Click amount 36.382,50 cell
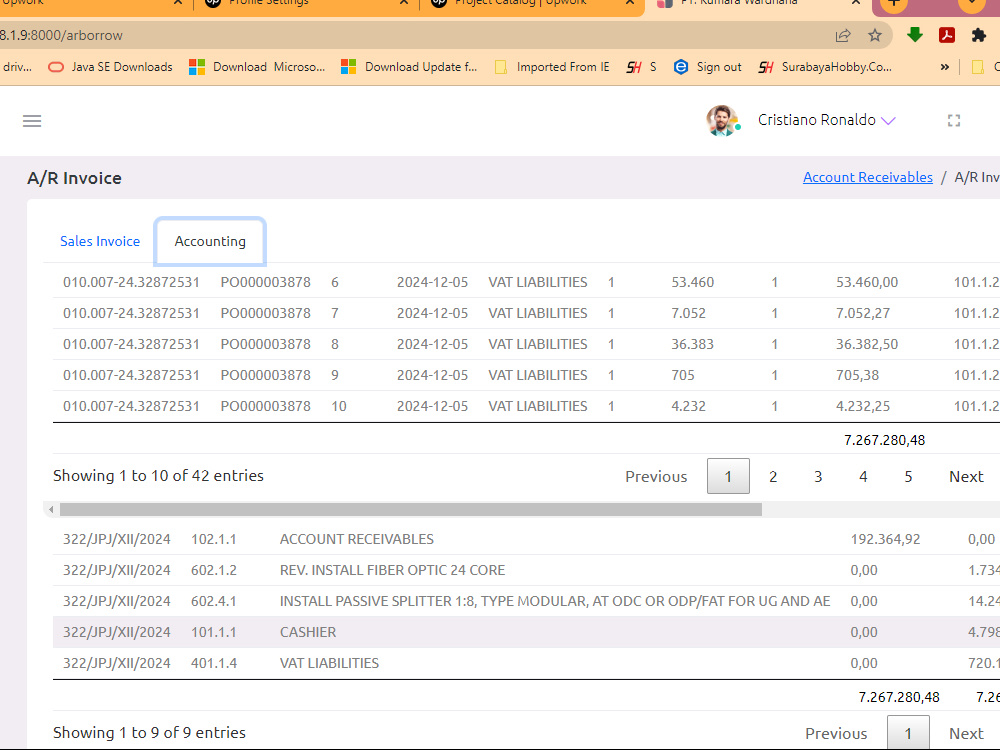 867,344
